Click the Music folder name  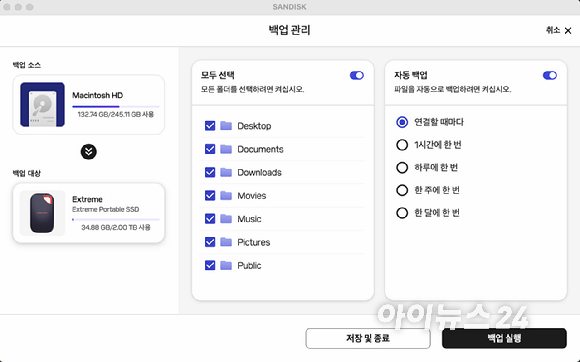click(x=249, y=219)
